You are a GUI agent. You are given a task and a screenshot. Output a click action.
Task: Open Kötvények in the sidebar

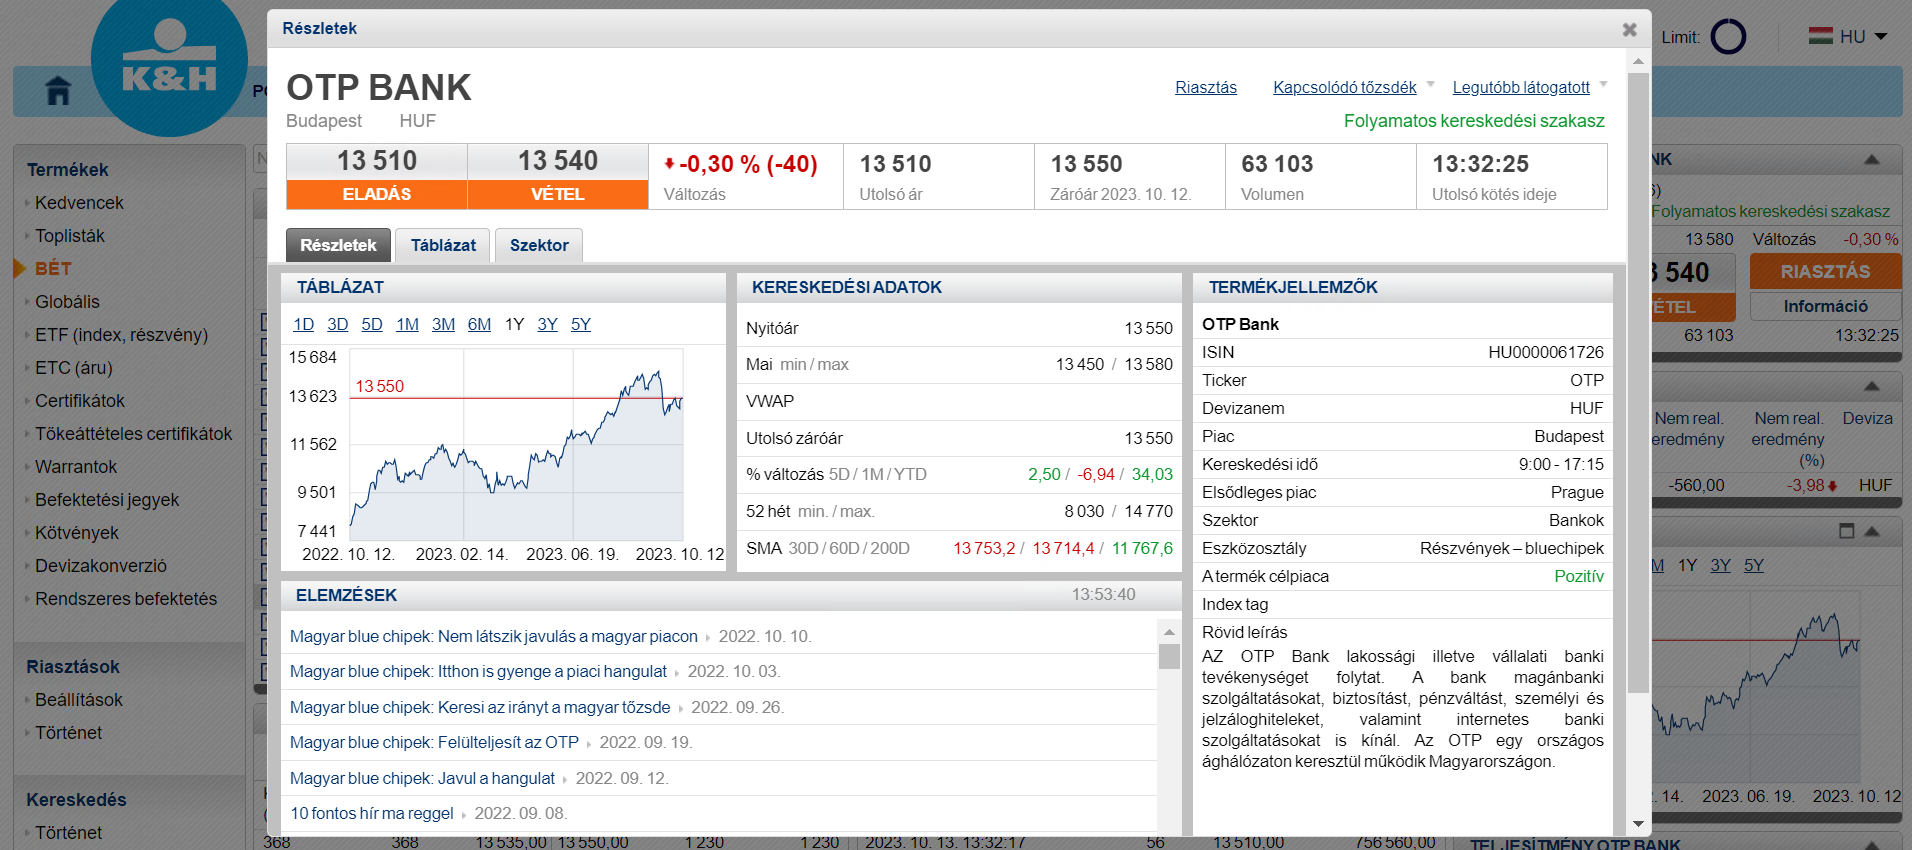[x=77, y=533]
